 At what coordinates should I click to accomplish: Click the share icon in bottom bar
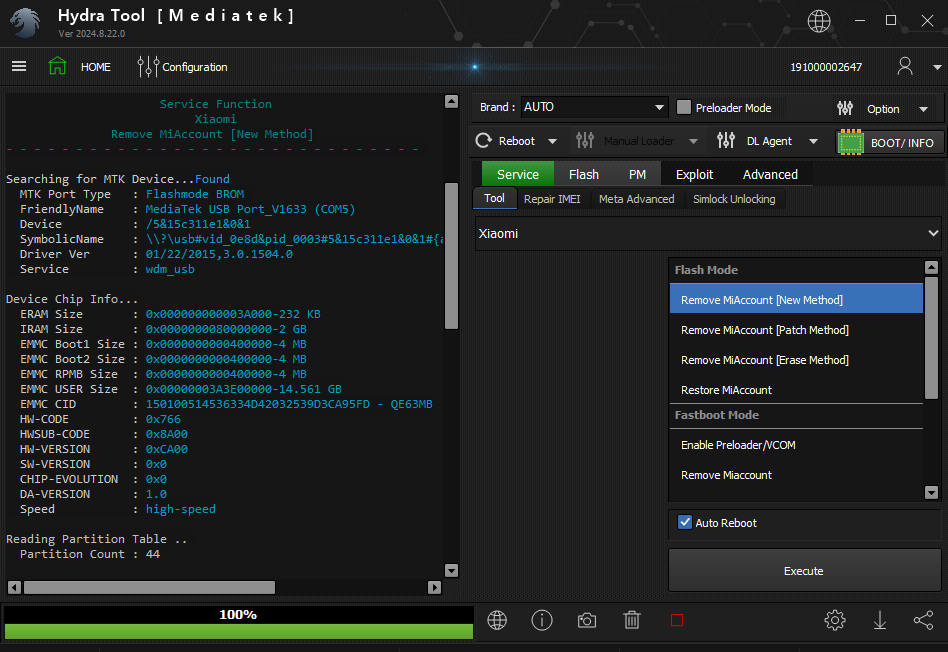click(x=923, y=620)
